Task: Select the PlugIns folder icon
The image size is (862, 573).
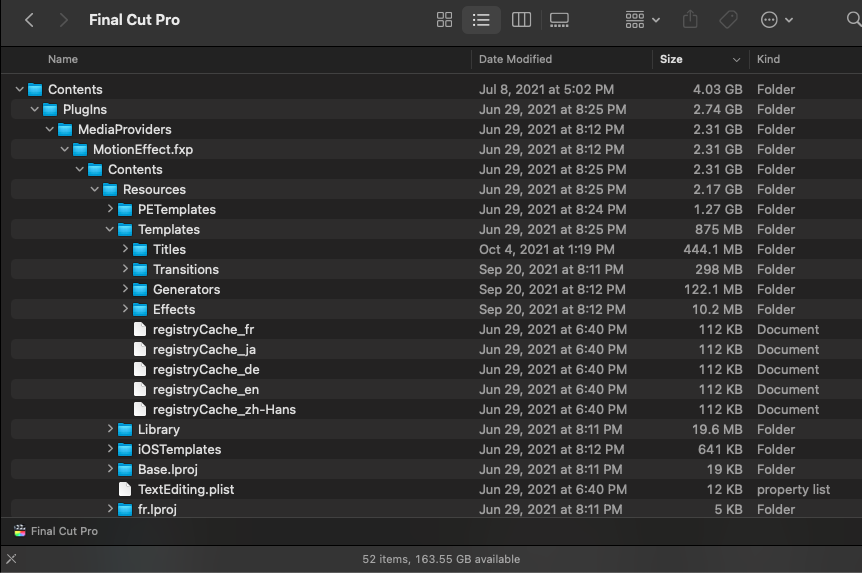Action: click(50, 109)
